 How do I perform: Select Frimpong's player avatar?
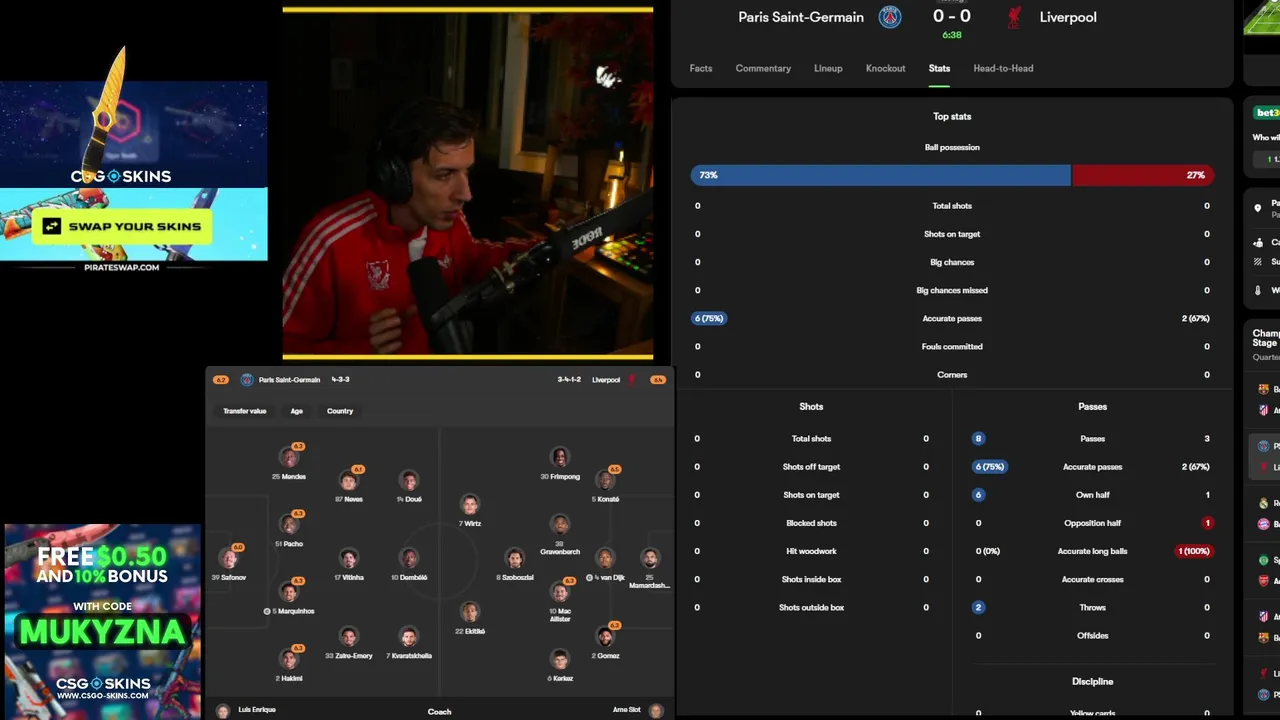tap(560, 458)
